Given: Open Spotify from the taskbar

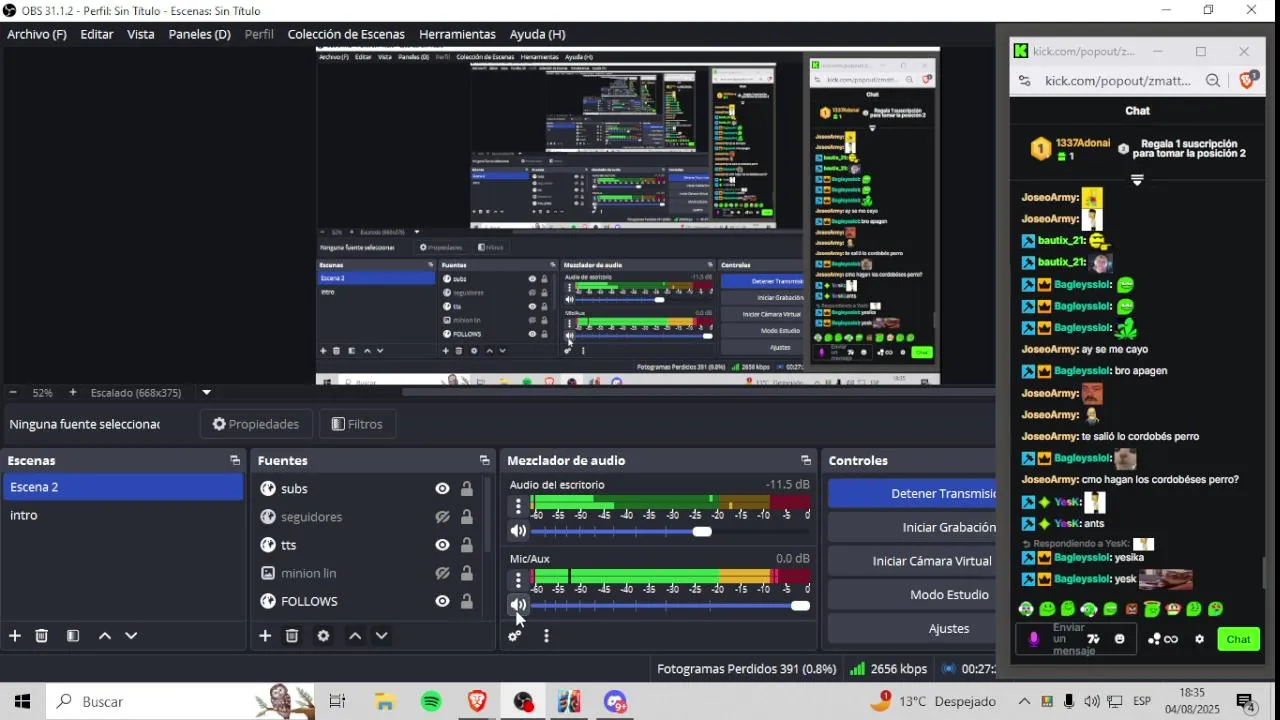Looking at the screenshot, I should pos(431,702).
